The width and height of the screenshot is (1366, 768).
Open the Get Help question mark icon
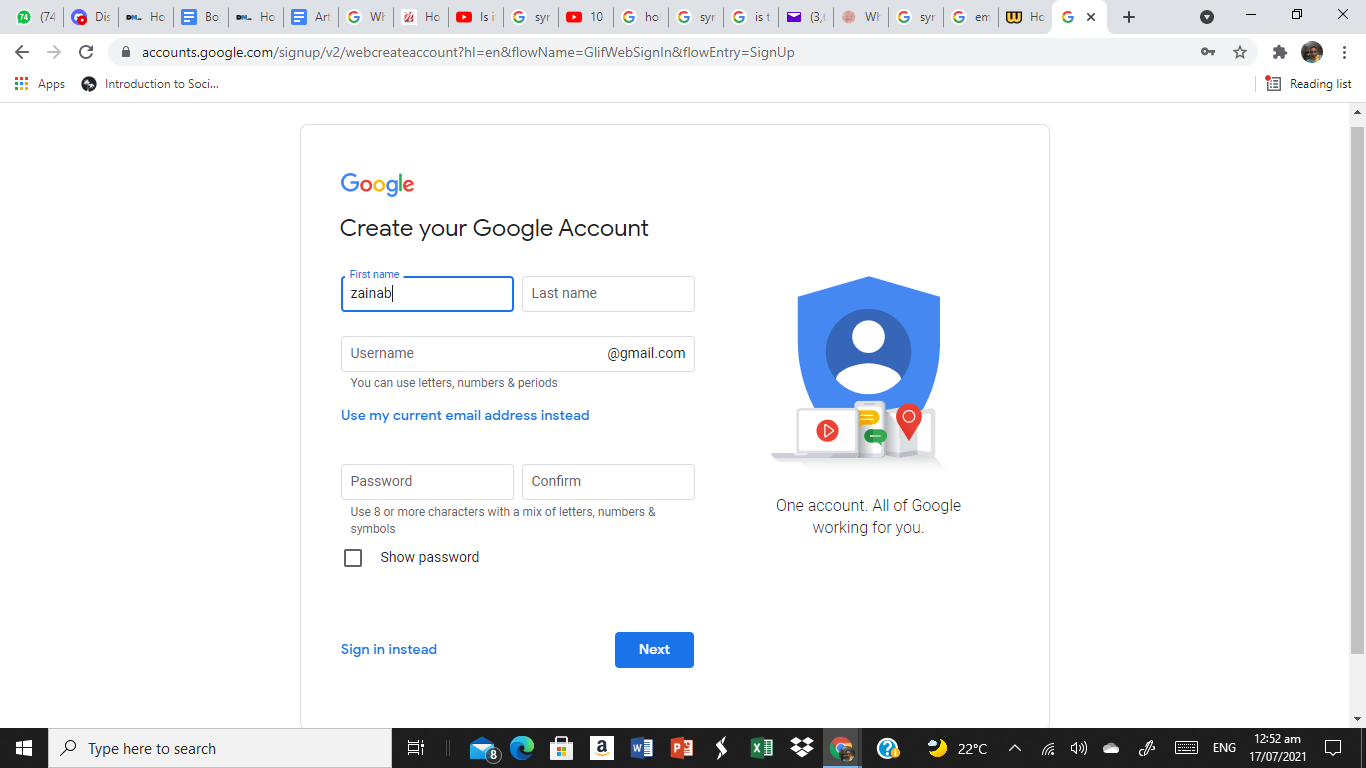point(888,748)
